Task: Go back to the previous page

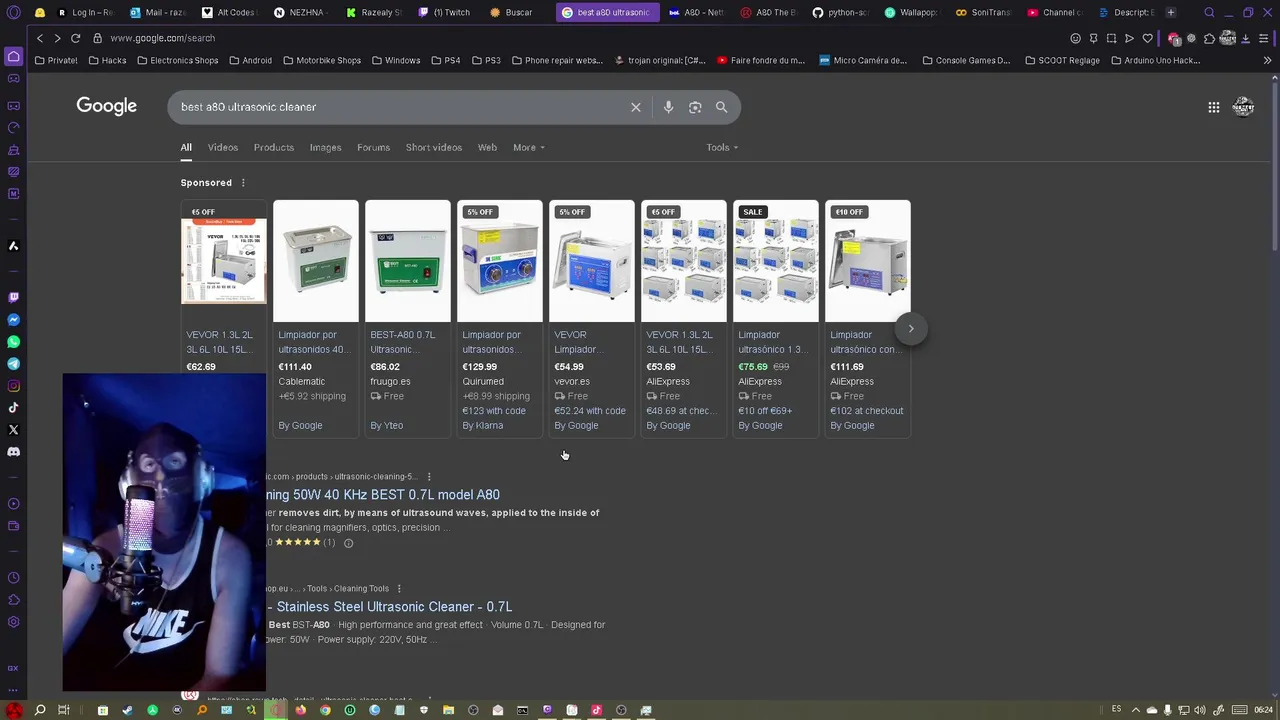Action: (x=40, y=38)
